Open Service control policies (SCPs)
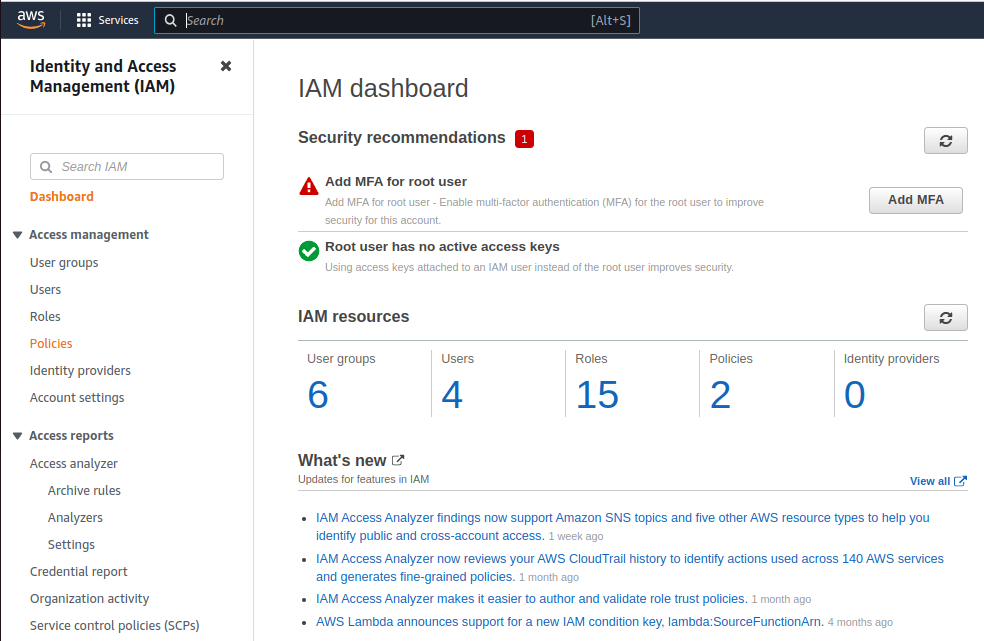Viewport: 984px width, 641px height. coord(115,625)
